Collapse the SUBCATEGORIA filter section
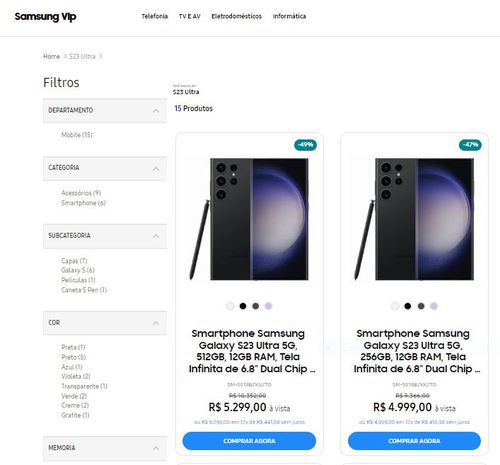 coord(105,236)
